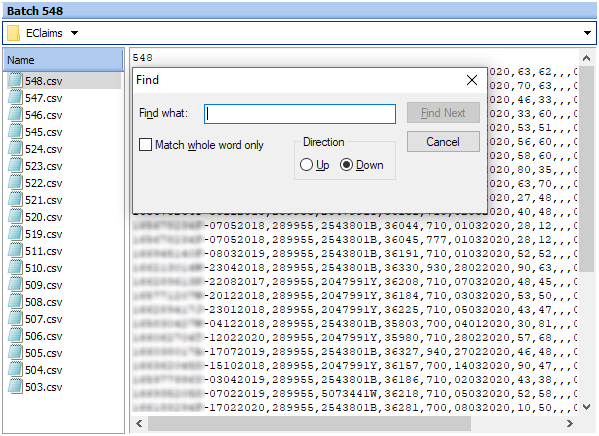Viewport: 599px width, 436px height.
Task: Select the 506.csv file name
Action: click(x=44, y=336)
